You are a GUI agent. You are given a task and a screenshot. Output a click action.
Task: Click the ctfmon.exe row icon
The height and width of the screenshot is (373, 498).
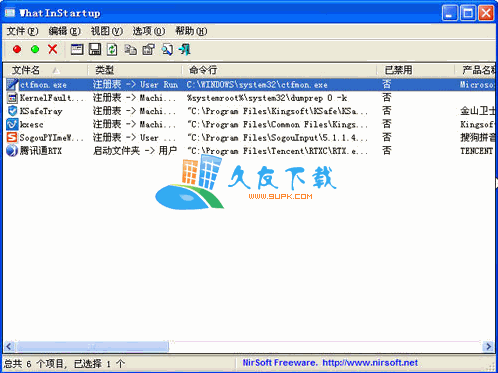click(12, 85)
